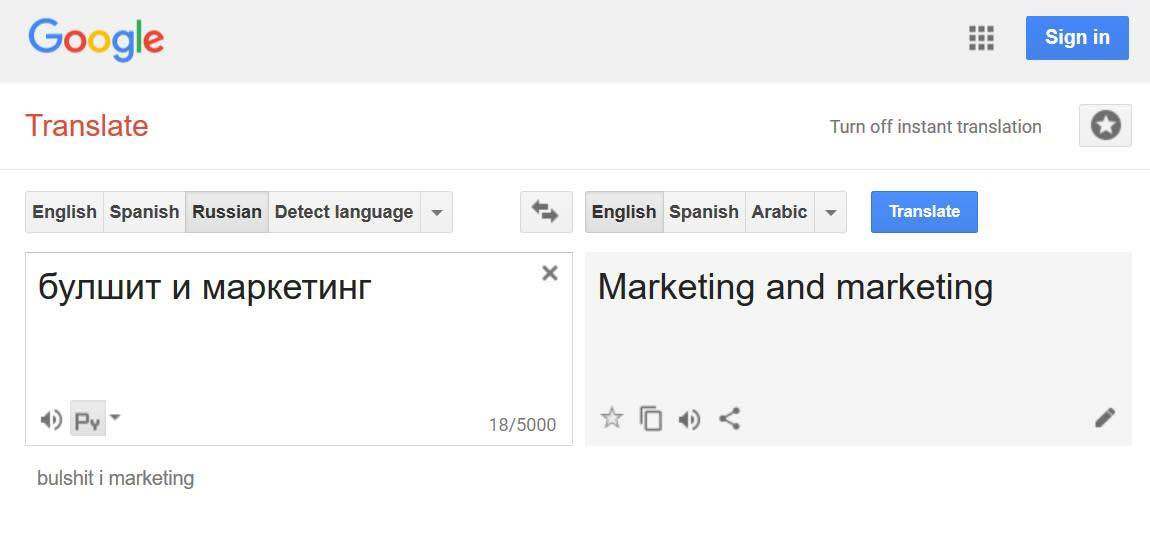The image size is (1150, 545).
Task: Click into the Russian source text box
Action: pos(299,348)
